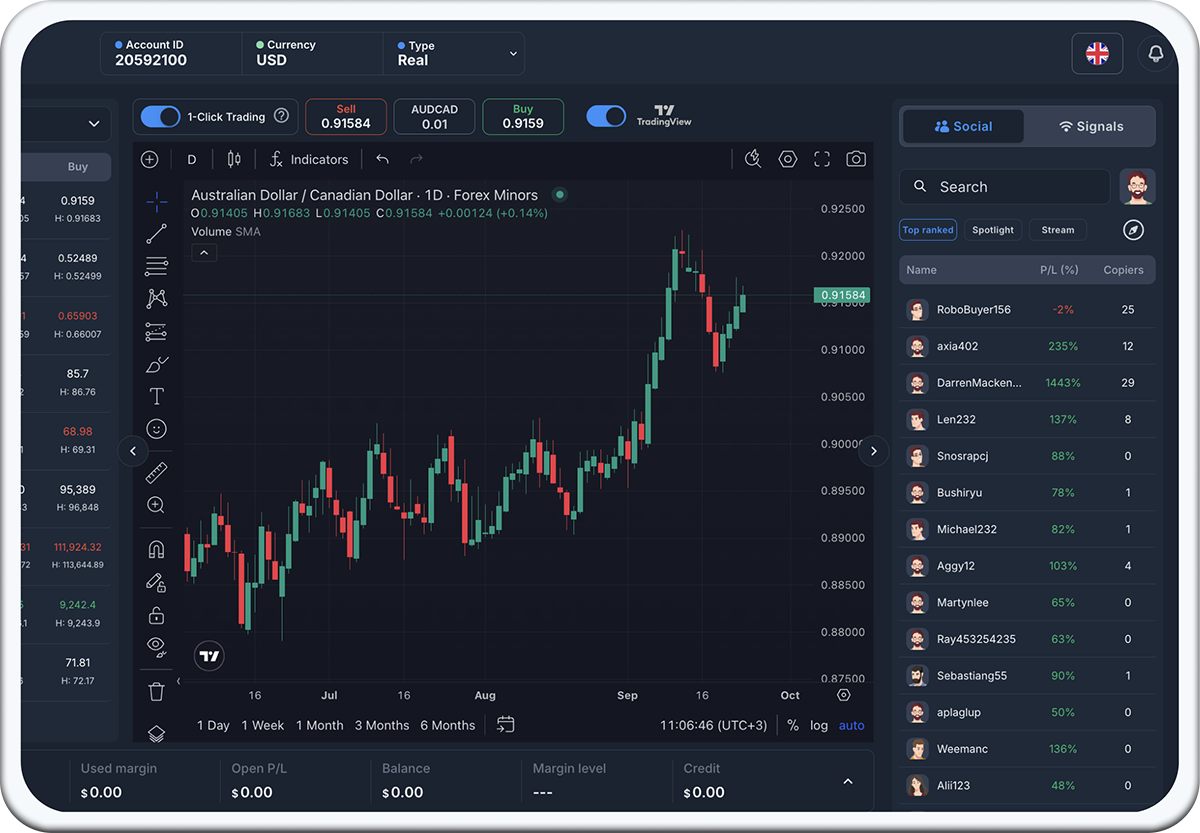Switch to the Signals tab
Viewport: 1200px width, 833px height.
pyautogui.click(x=1090, y=127)
